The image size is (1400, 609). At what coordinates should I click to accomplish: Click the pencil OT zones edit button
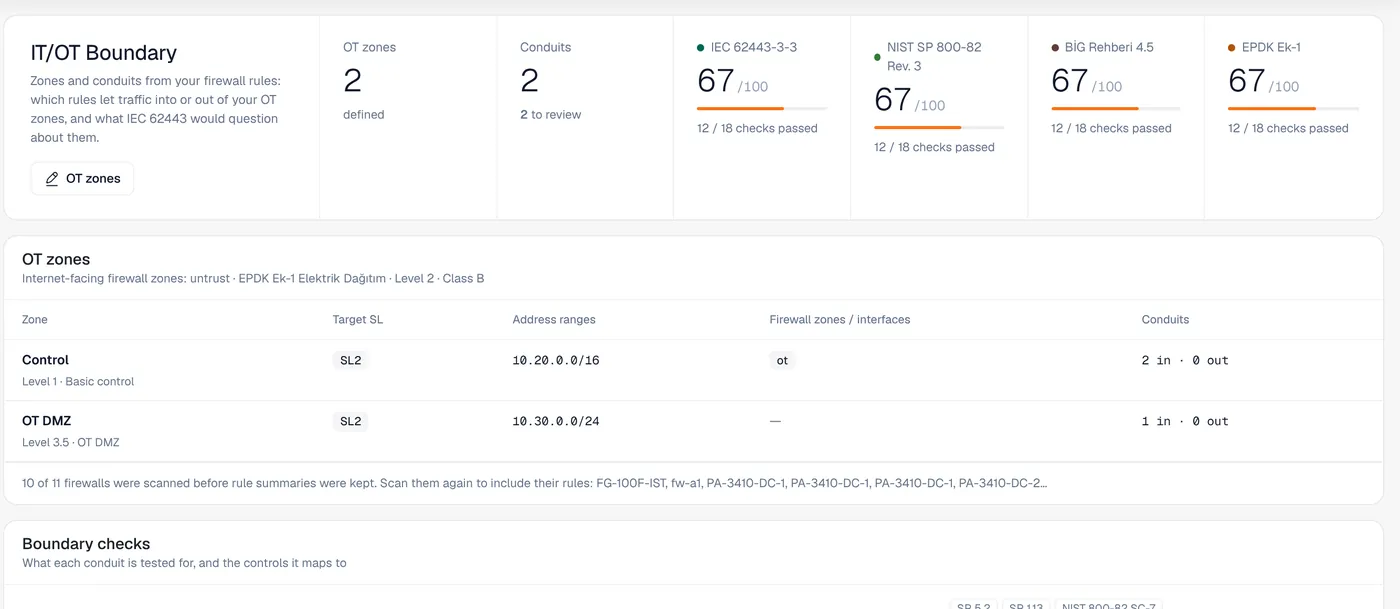[82, 179]
